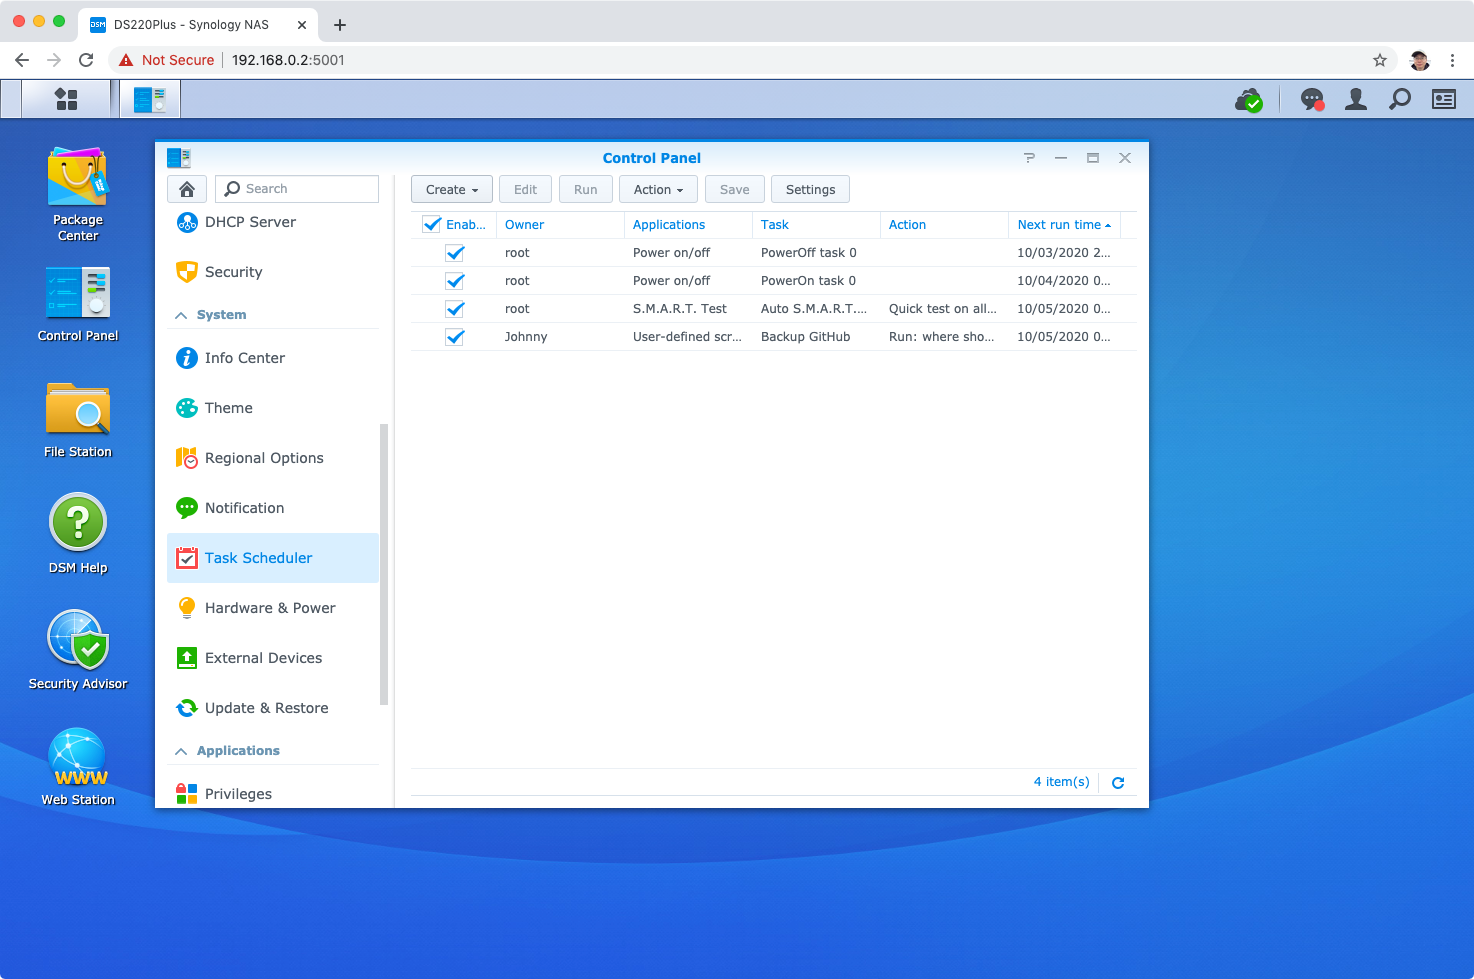Screen dimensions: 1474x979
Task: Open Security settings in sidebar
Action: pyautogui.click(x=273, y=272)
